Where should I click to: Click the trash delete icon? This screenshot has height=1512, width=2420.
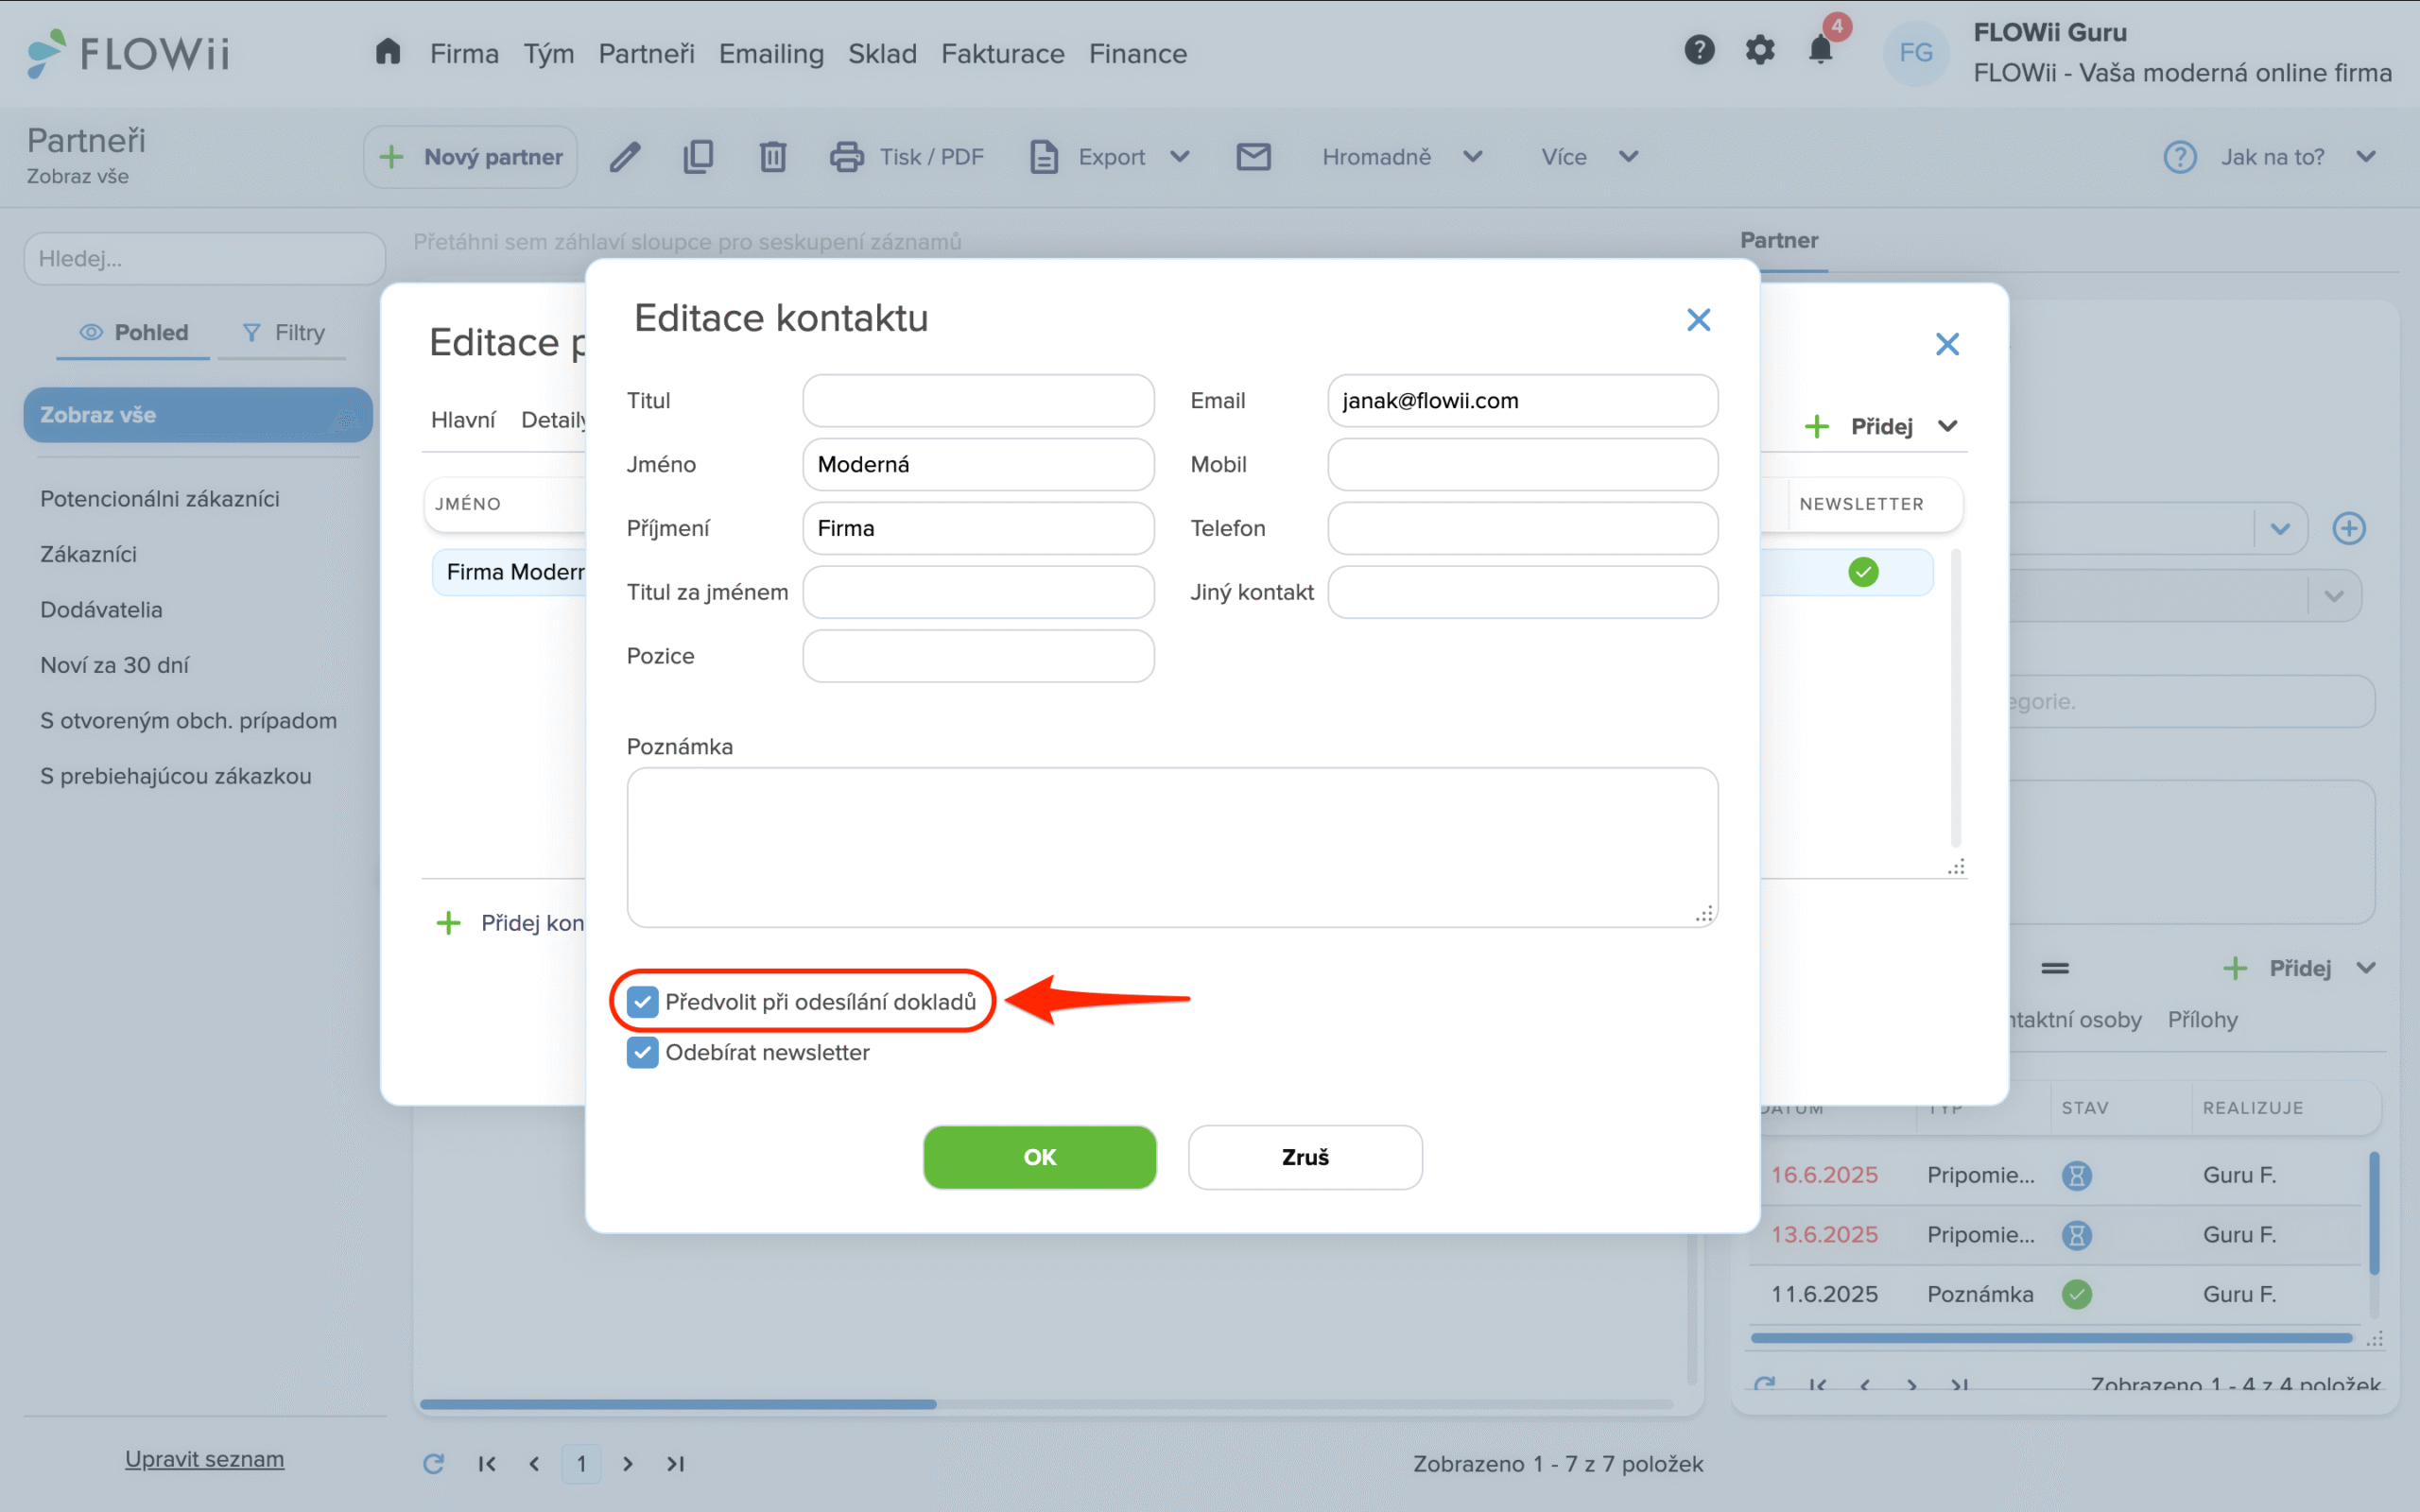click(772, 157)
